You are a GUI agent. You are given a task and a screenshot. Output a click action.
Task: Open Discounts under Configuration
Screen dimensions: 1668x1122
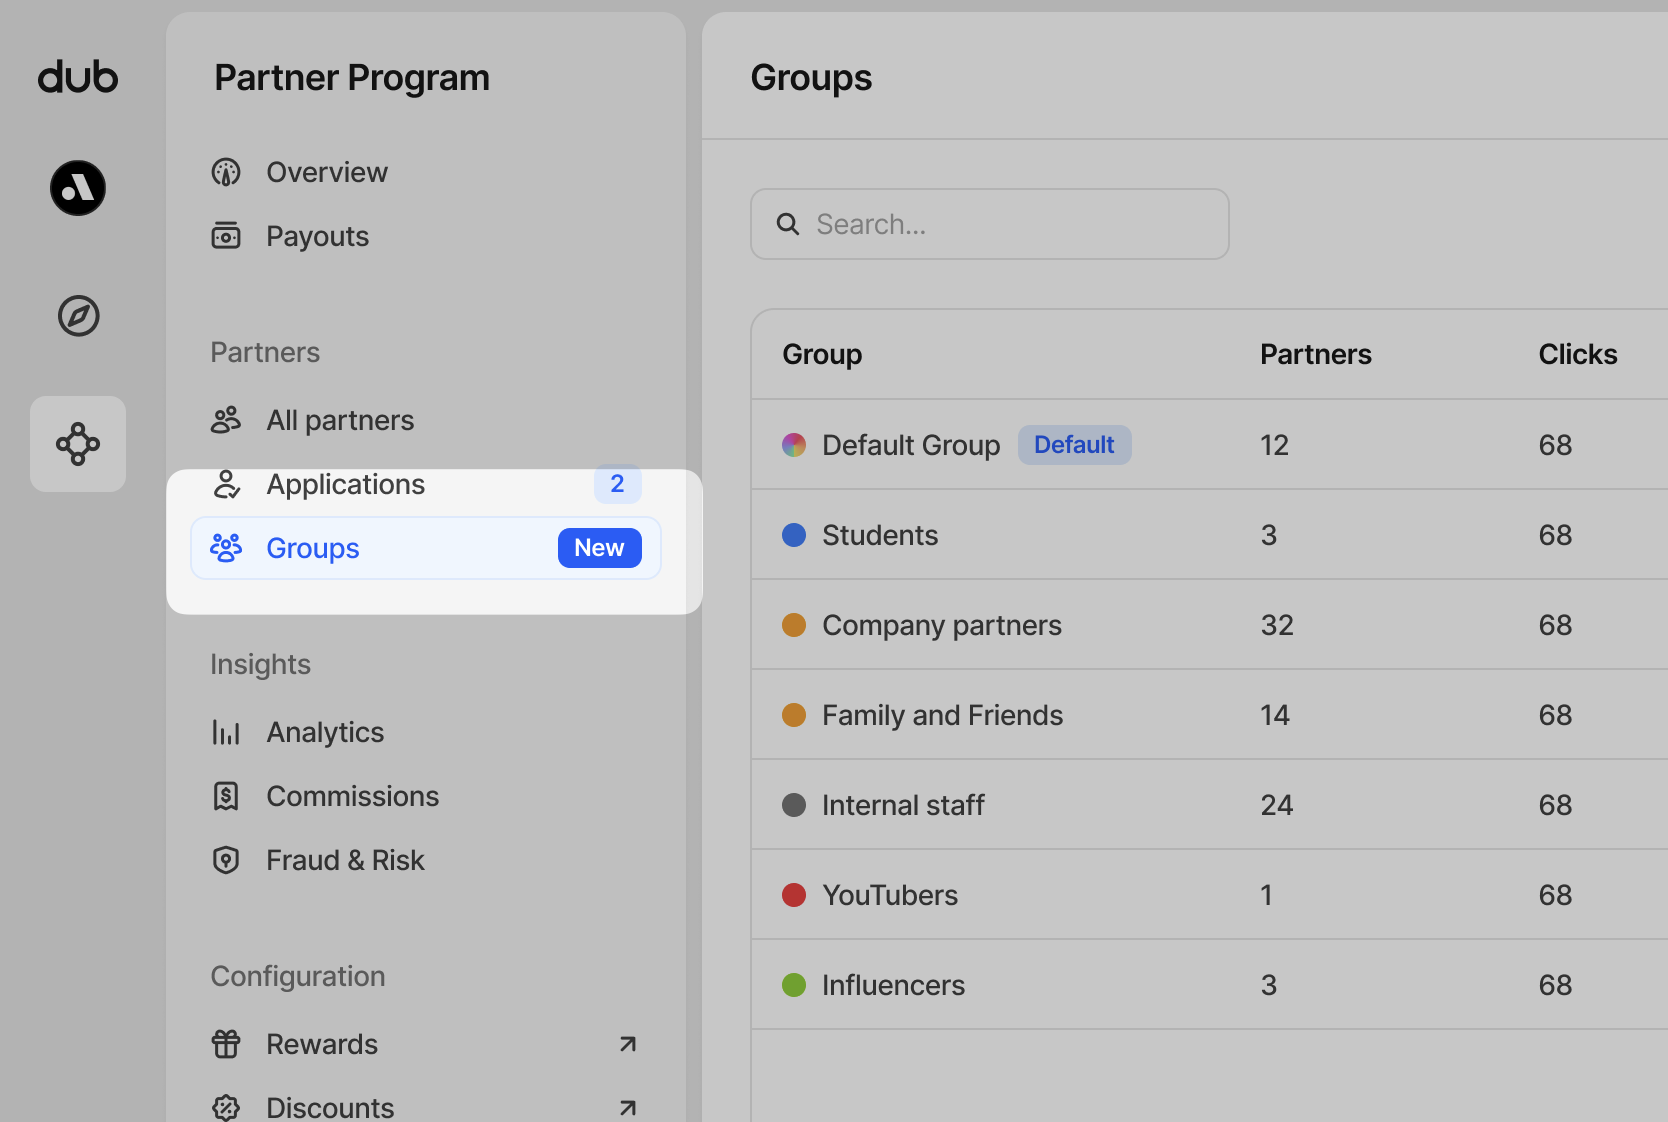point(426,1108)
